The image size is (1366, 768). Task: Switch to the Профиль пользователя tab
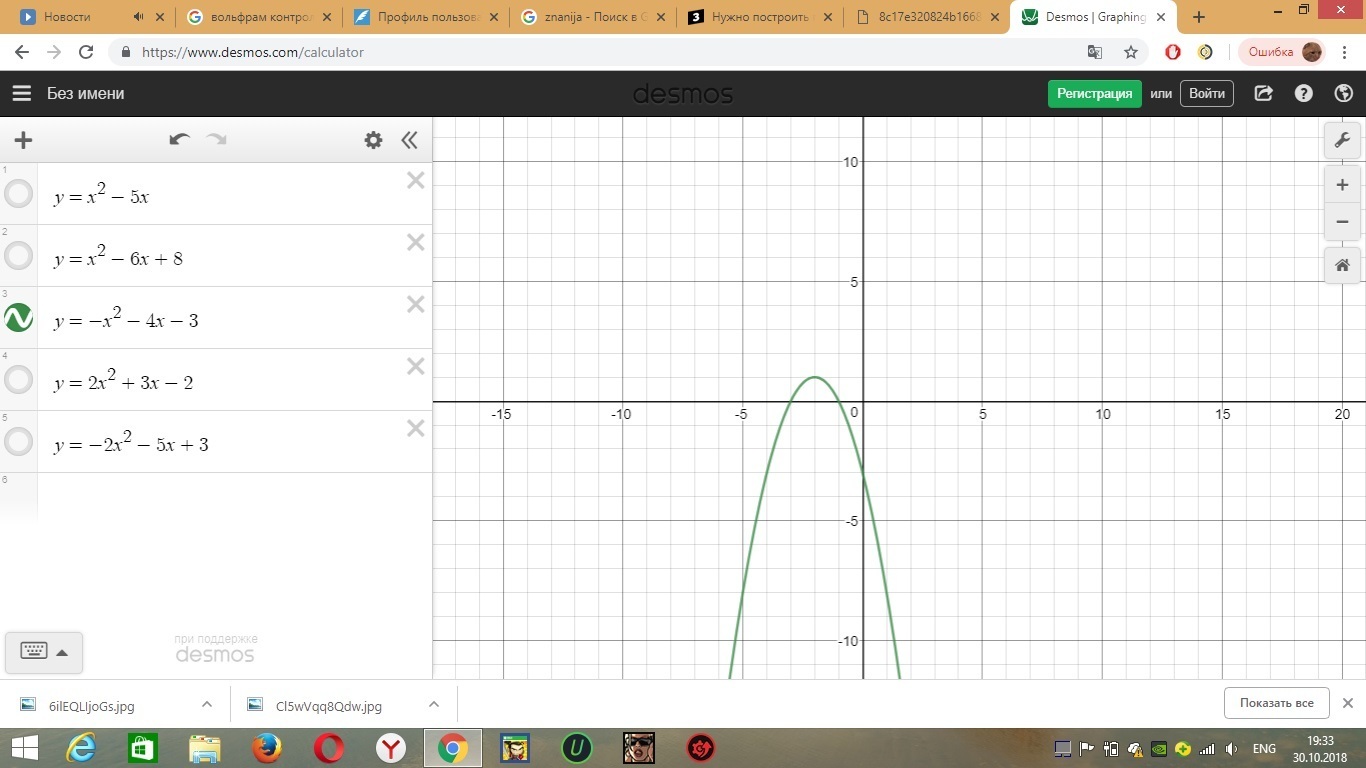(425, 17)
